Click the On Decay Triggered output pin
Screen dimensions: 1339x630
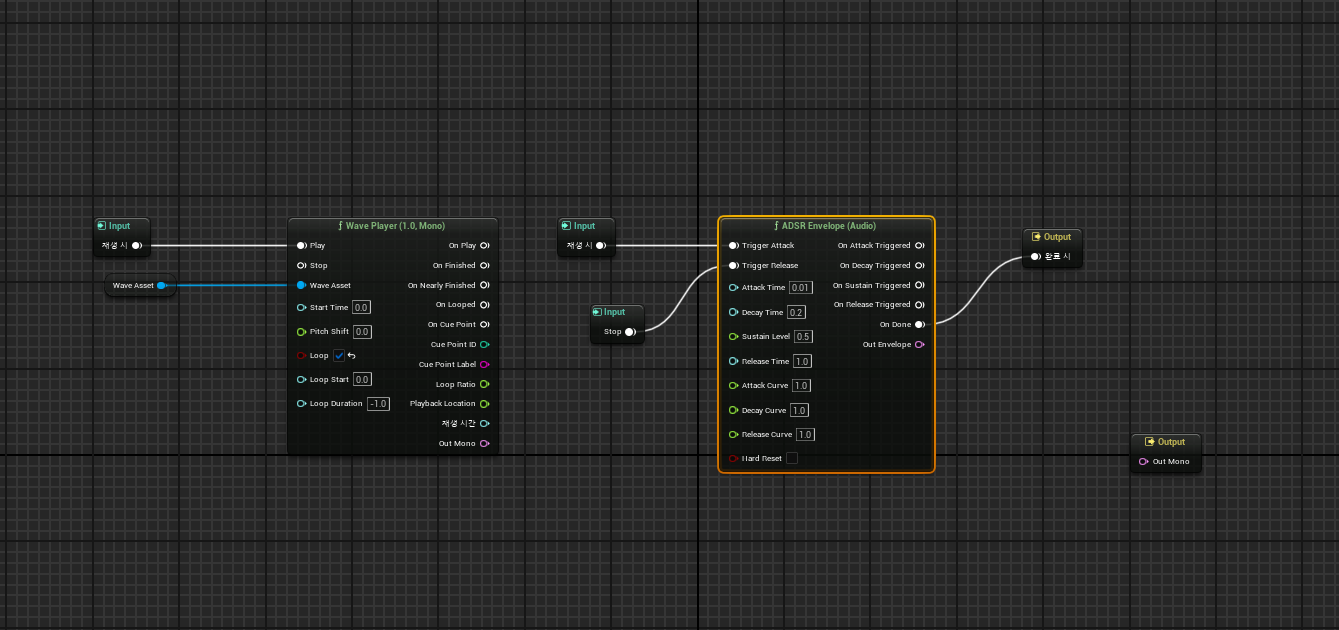(x=919, y=265)
